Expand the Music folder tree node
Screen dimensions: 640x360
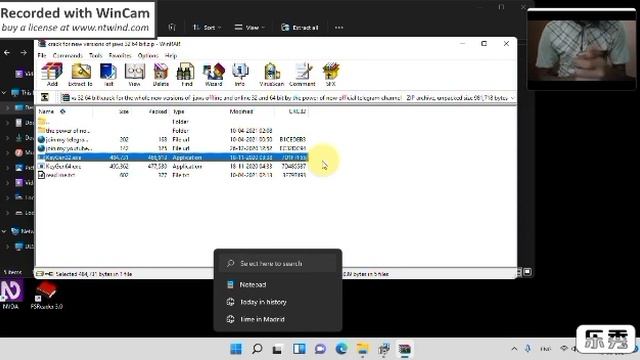pos(7,153)
